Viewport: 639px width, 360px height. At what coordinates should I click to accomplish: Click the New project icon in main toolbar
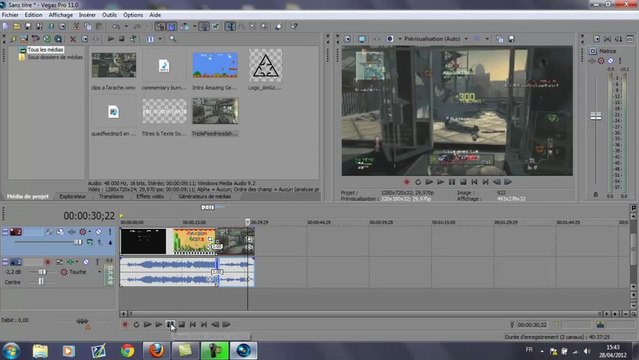point(6,27)
